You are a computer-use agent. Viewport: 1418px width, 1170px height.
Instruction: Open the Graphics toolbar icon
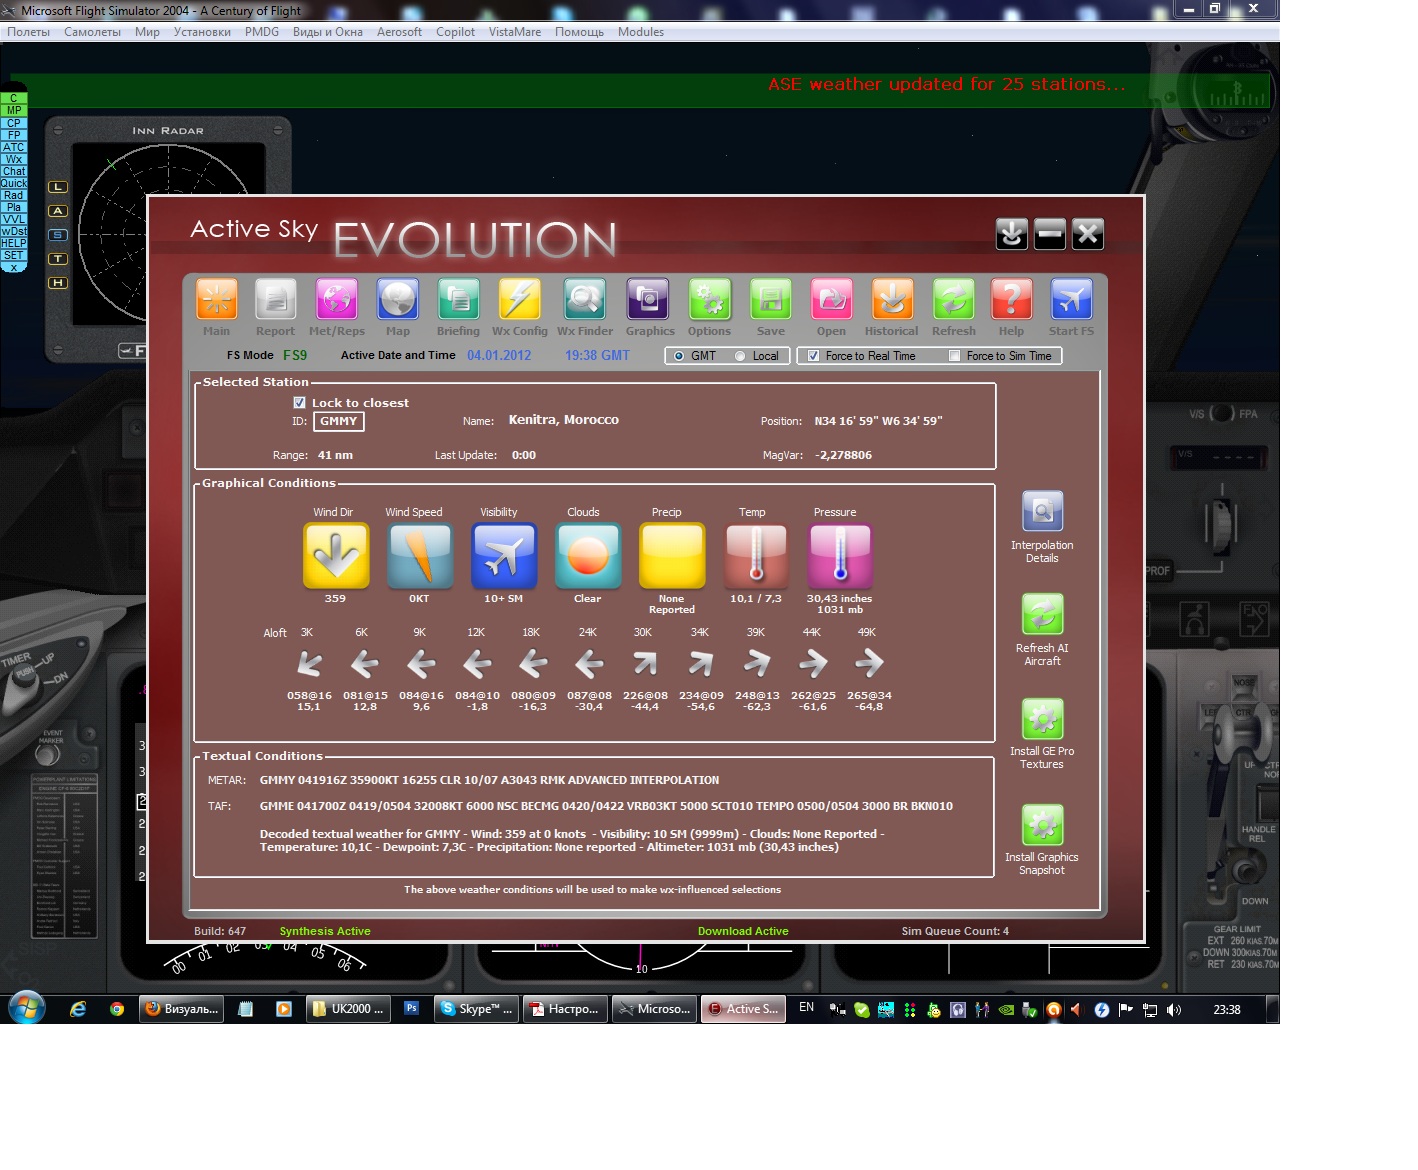point(648,300)
